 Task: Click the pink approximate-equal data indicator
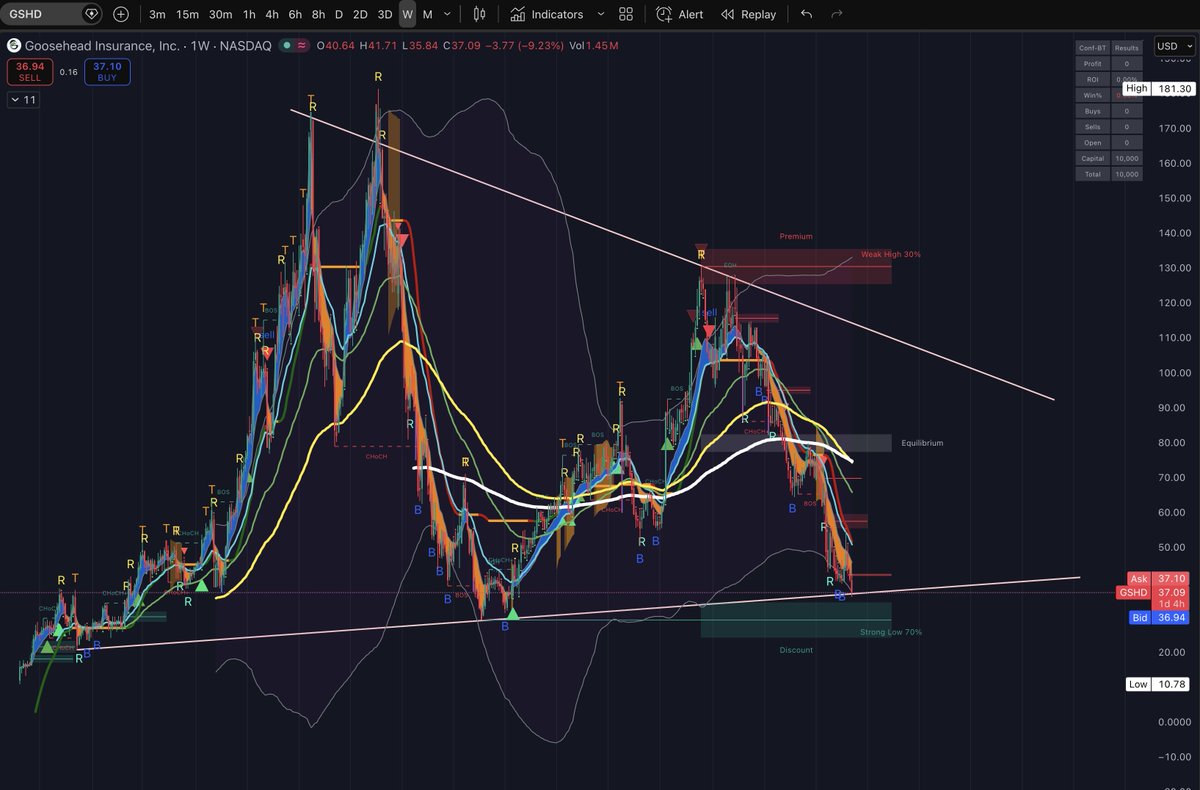coord(301,46)
